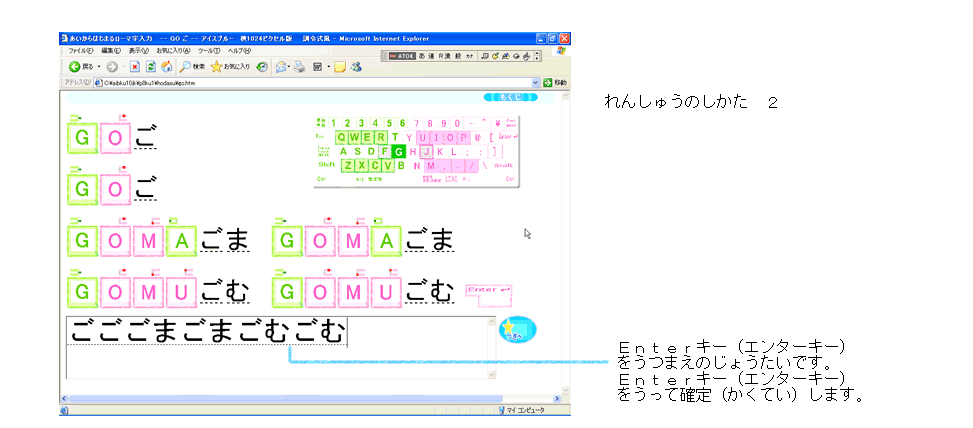Click the highlighted G key on keyboard diagram
973x428 pixels.
399,151
